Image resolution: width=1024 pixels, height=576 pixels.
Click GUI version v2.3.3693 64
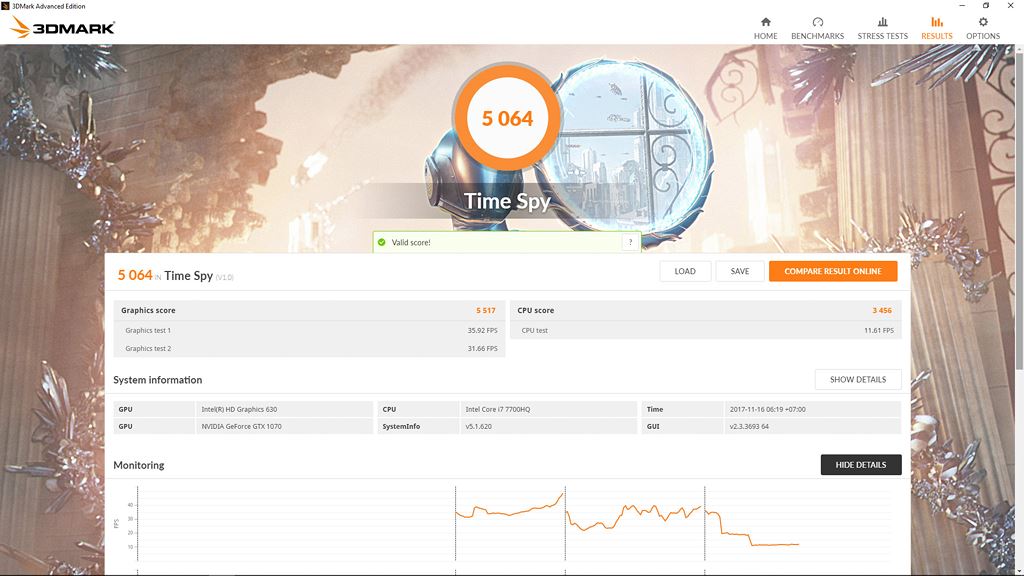[x=749, y=426]
